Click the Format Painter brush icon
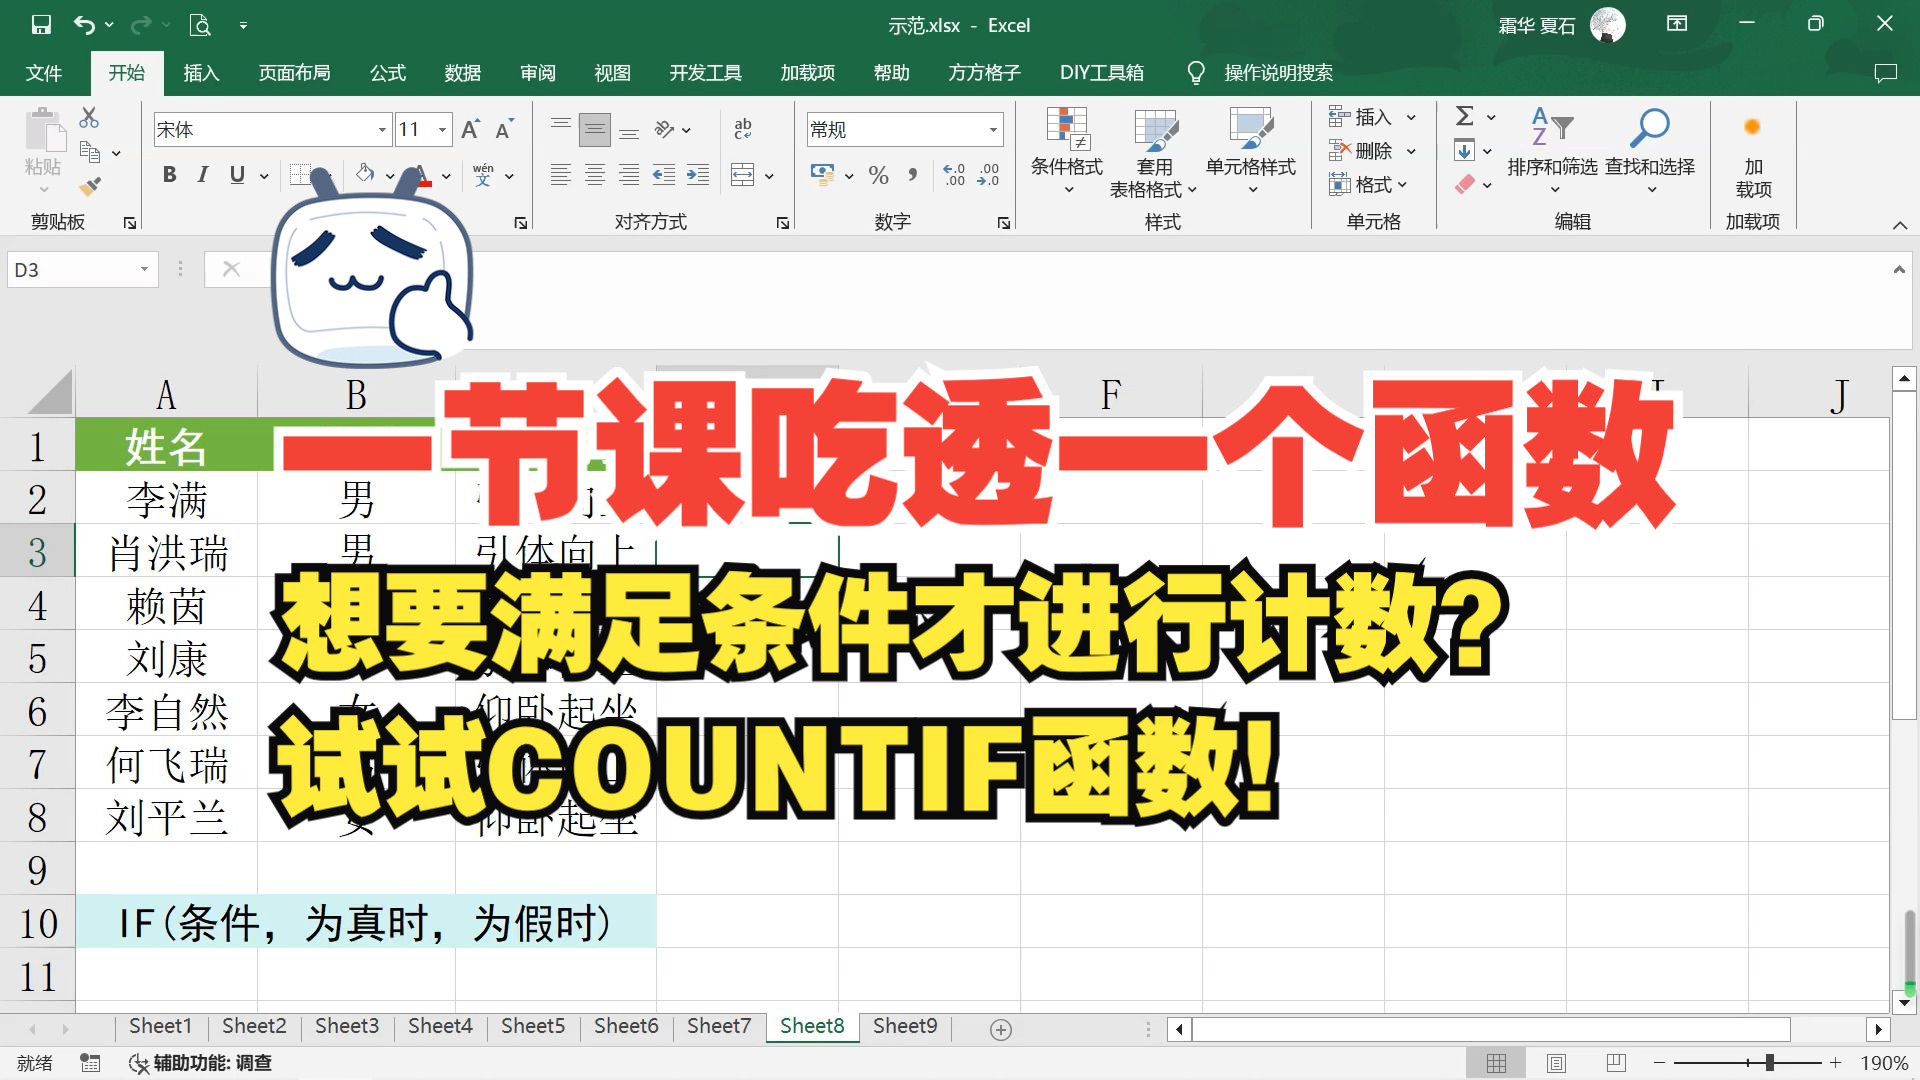 [x=90, y=186]
